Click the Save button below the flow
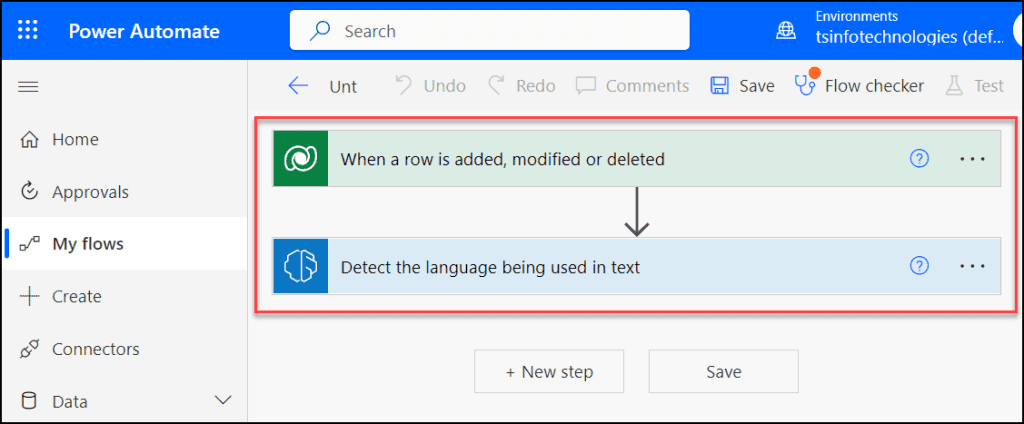Image resolution: width=1024 pixels, height=424 pixels. pyautogui.click(x=724, y=372)
